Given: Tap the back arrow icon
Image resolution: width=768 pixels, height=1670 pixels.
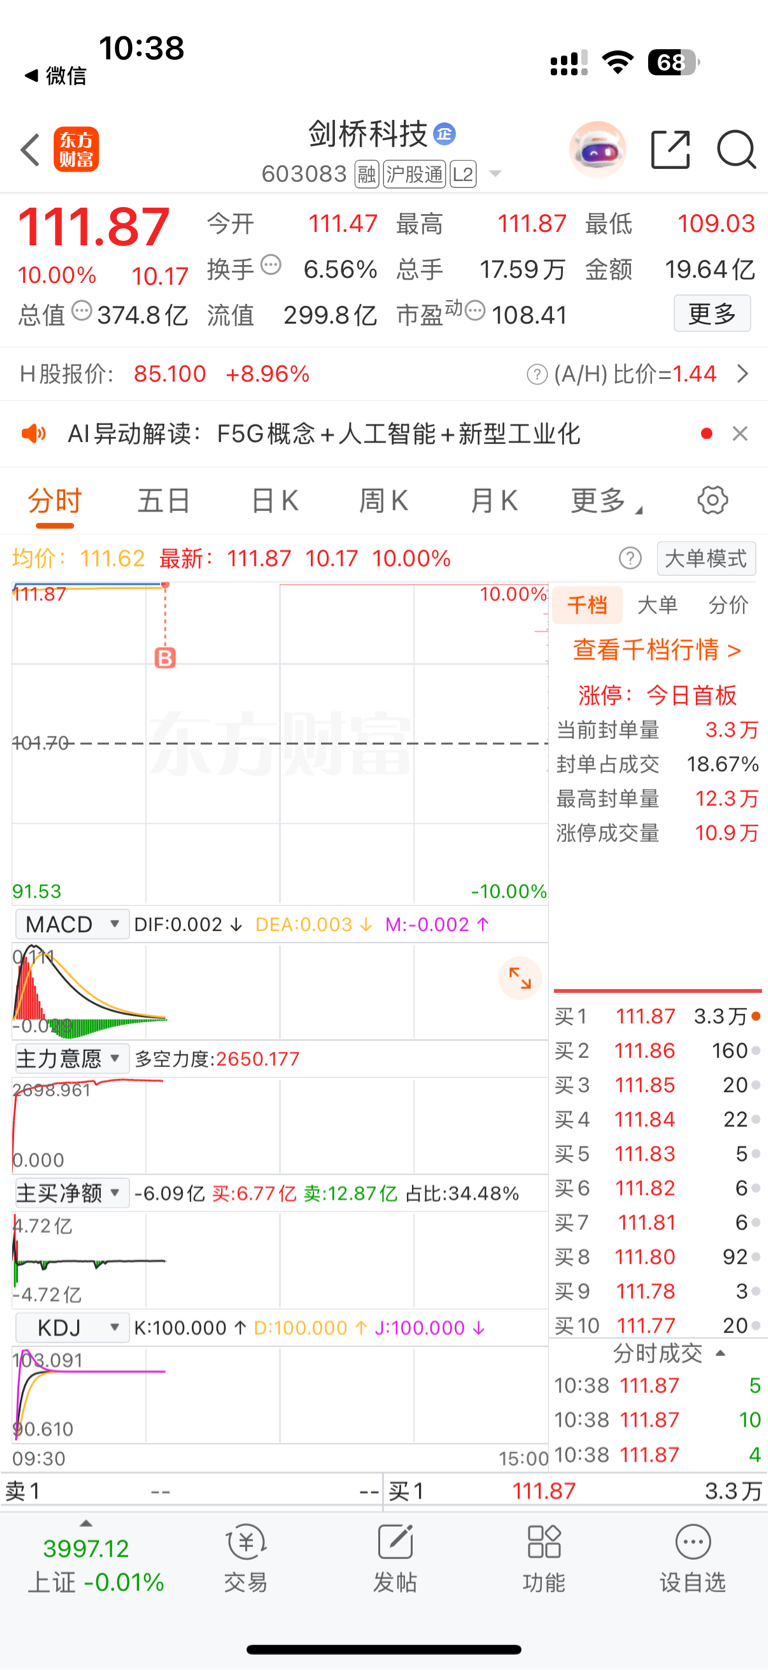Looking at the screenshot, I should [x=30, y=150].
